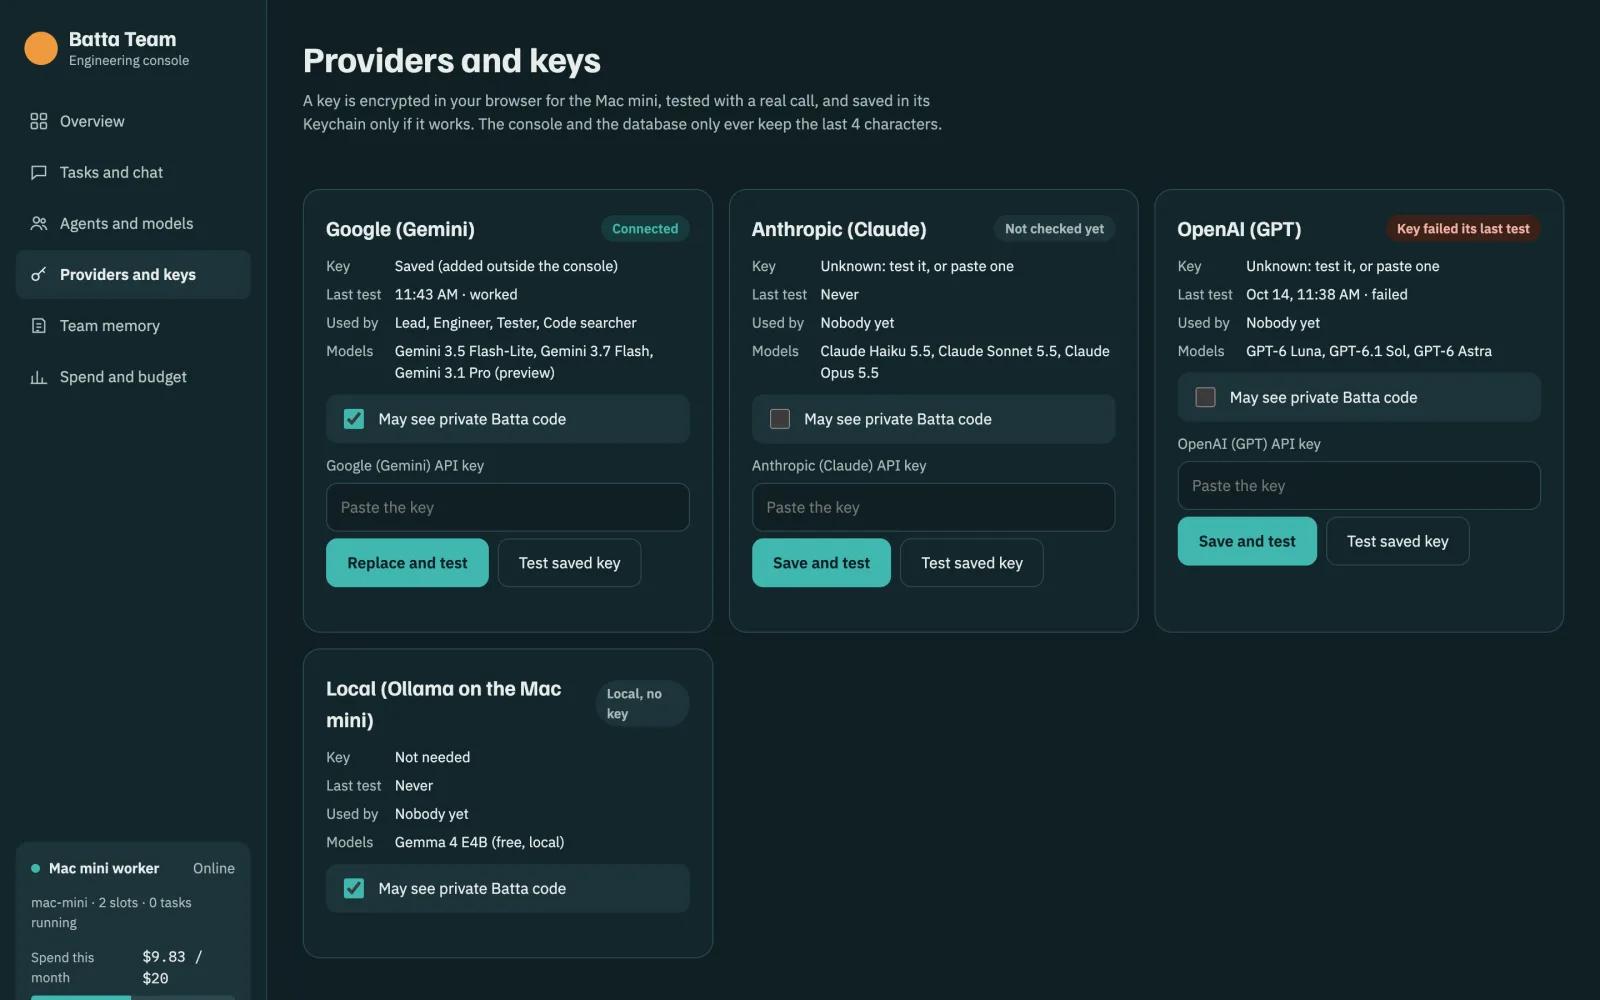Viewport: 1600px width, 1000px height.
Task: Click GPT-6 Luna models list text
Action: point(1369,351)
